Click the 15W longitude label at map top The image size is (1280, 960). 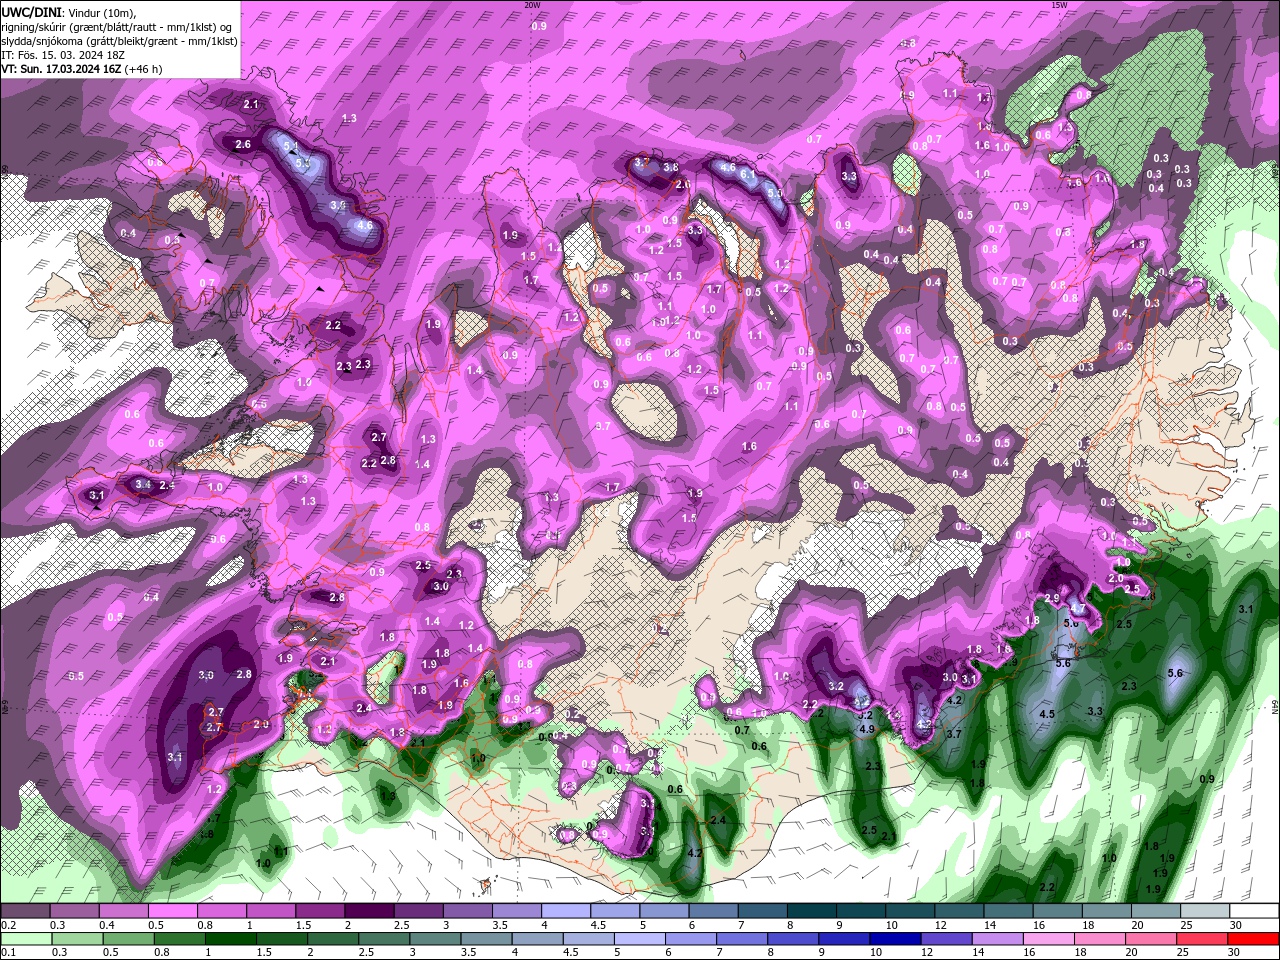[1059, 5]
